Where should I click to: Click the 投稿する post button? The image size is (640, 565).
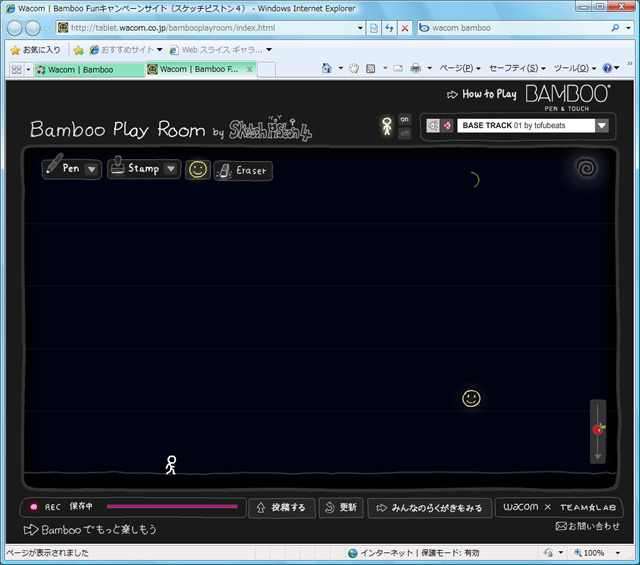282,507
